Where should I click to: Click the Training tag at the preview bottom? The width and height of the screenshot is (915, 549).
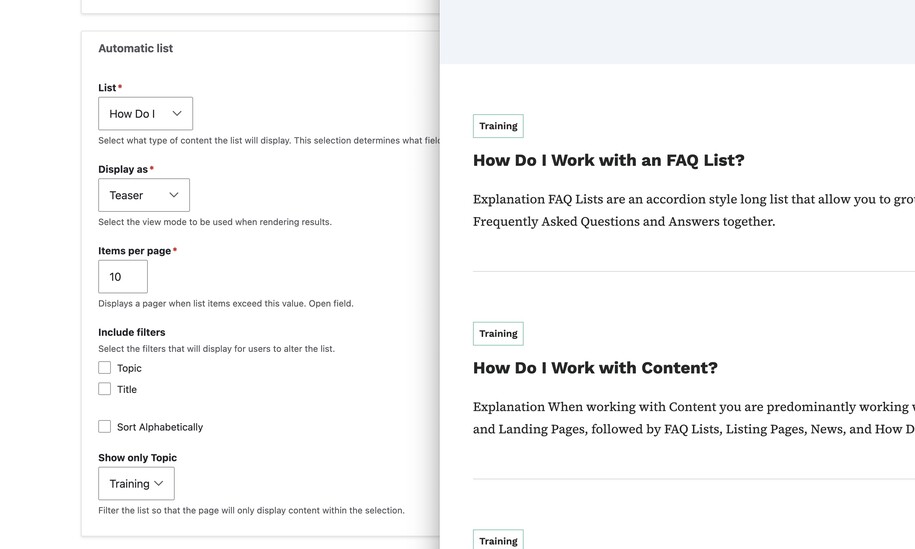coord(498,540)
